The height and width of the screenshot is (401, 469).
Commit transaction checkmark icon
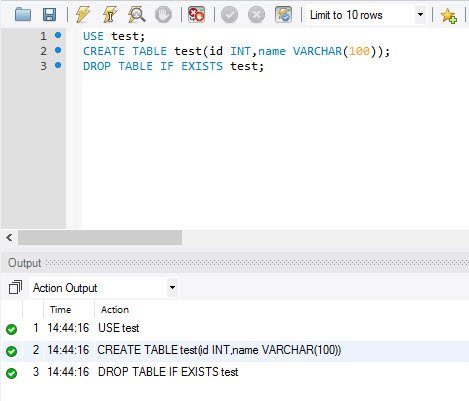(x=230, y=15)
